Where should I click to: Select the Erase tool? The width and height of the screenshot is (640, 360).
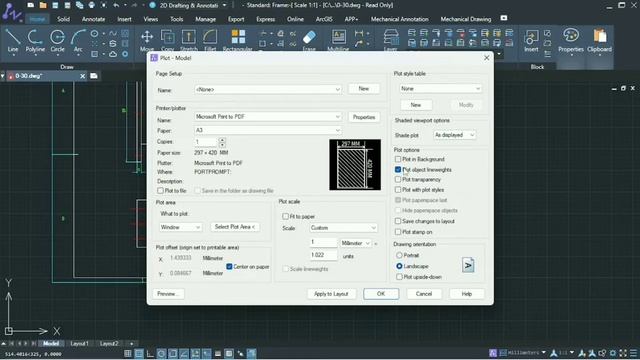309,40
